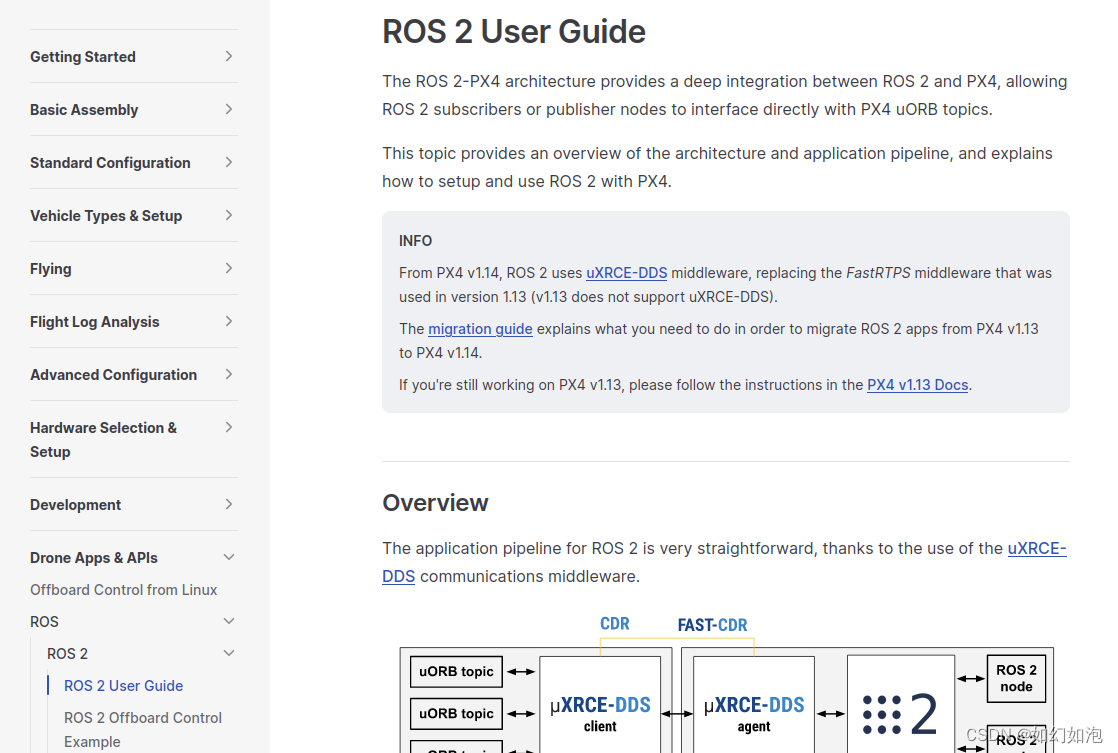
Task: Expand the Flying section chevron
Action: click(x=229, y=268)
